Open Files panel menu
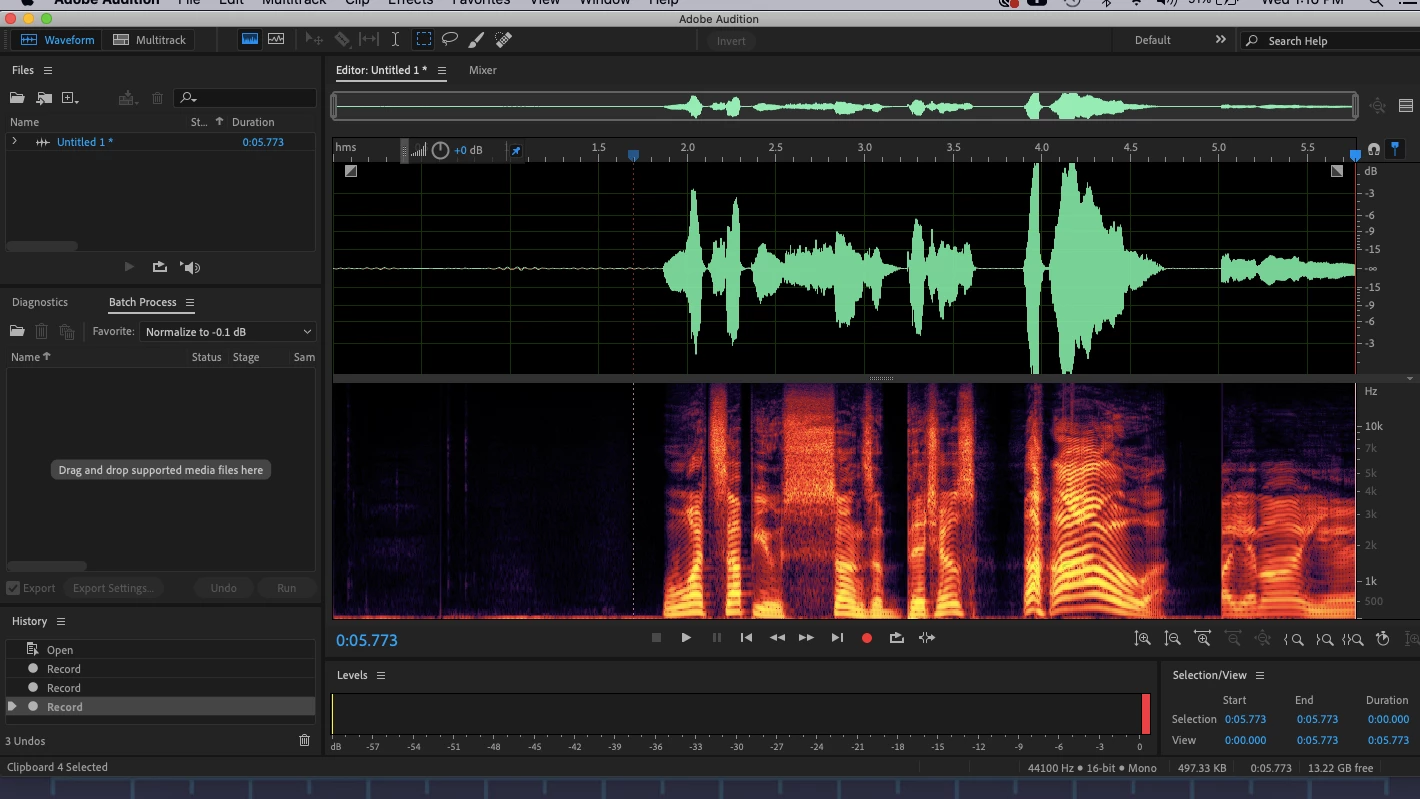1420x799 pixels. coord(48,70)
